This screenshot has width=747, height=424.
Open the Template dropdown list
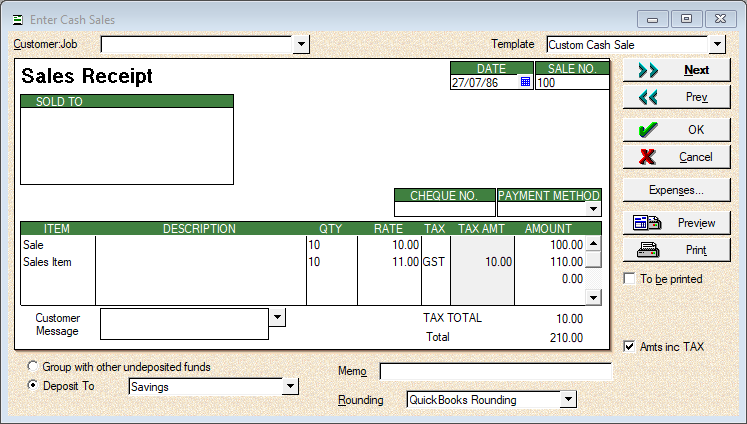click(x=716, y=44)
